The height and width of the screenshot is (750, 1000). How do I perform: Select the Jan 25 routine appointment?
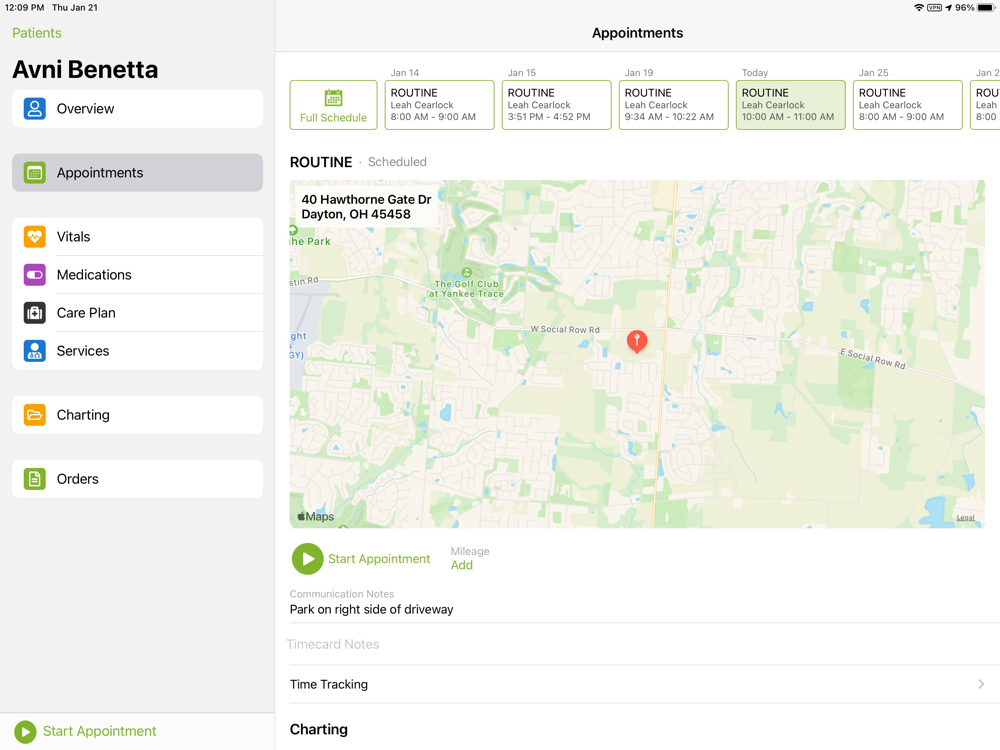[x=908, y=105]
